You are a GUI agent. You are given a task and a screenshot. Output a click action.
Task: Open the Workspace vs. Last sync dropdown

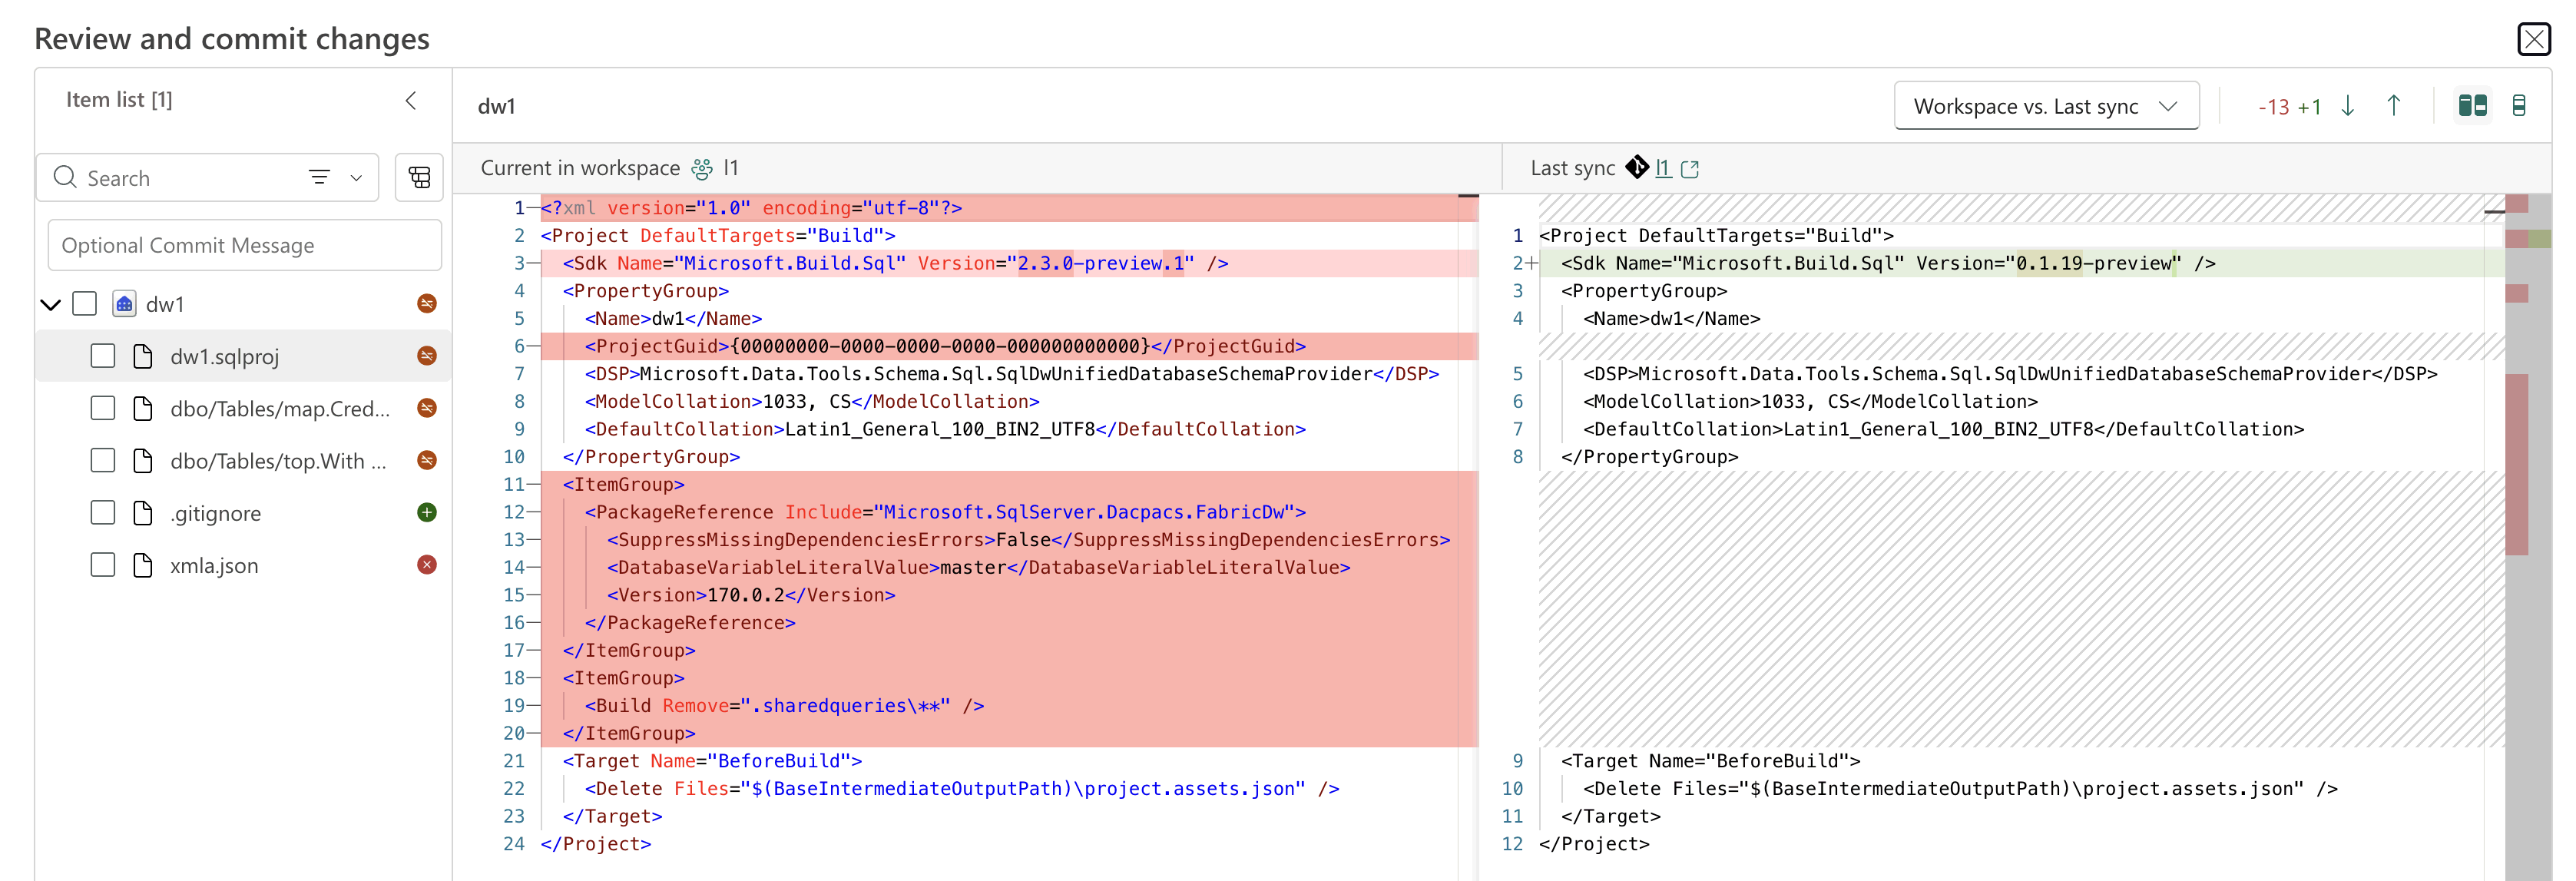click(x=2046, y=106)
